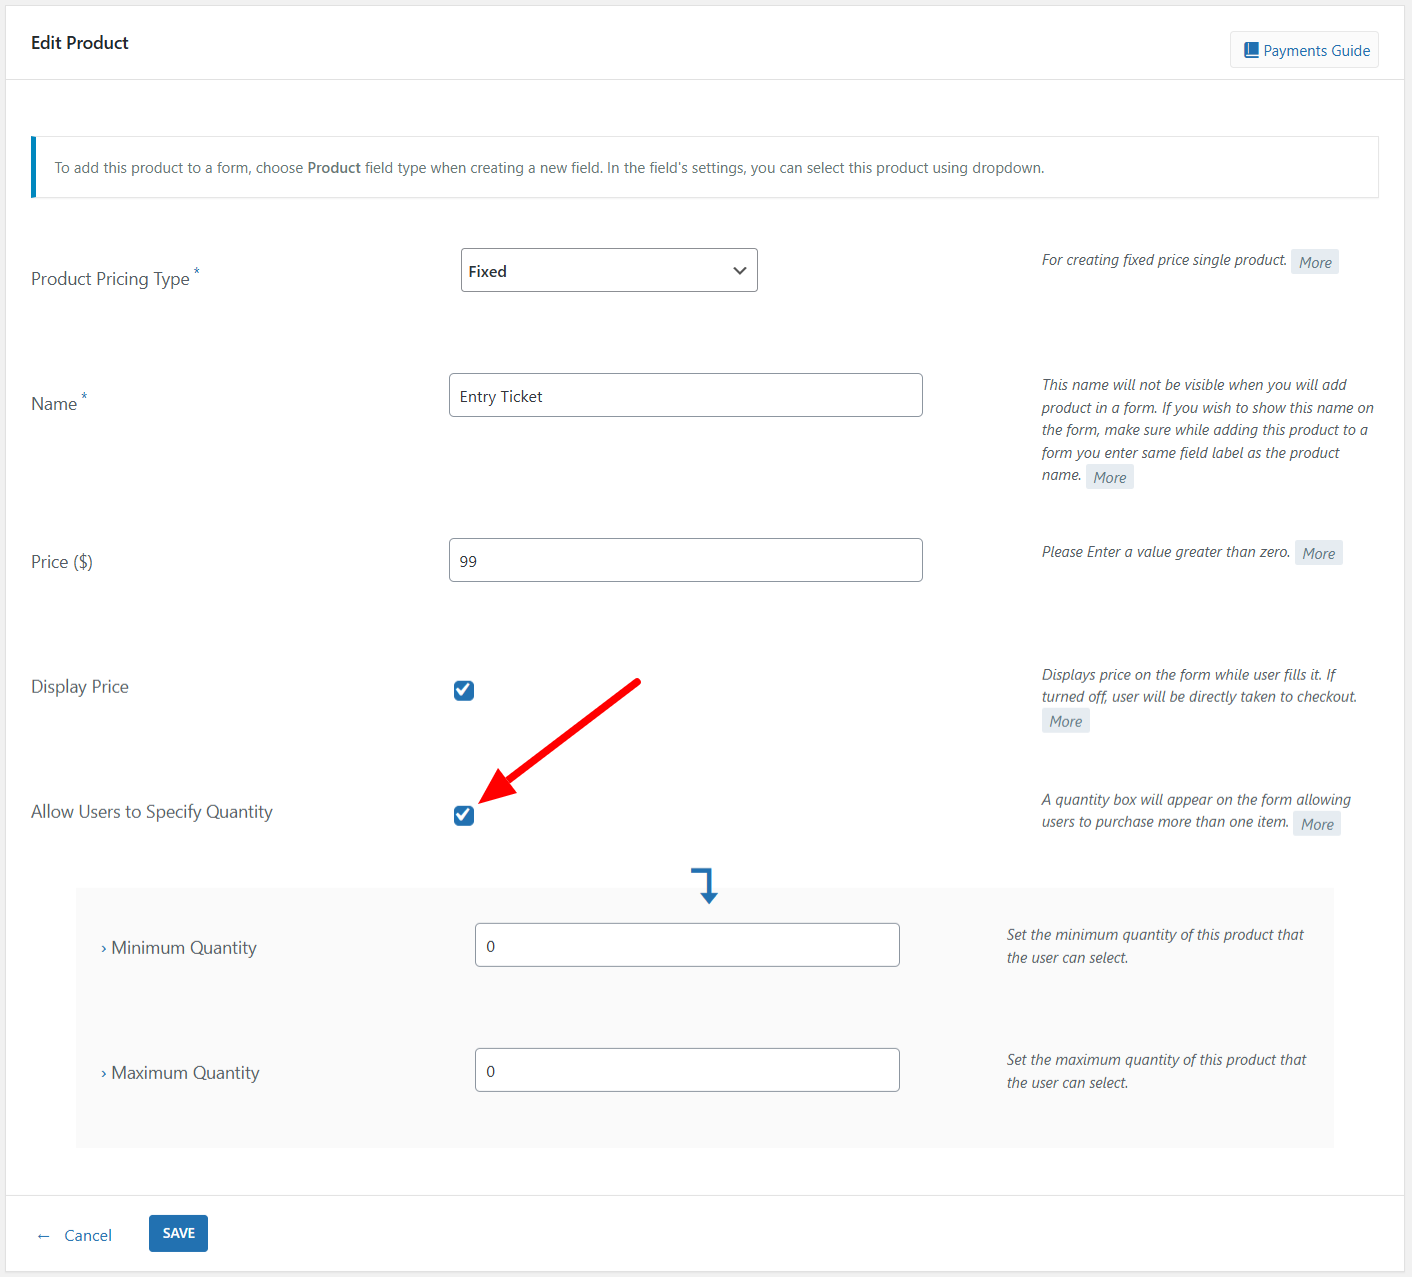Uncheck the Display Price checkbox
Viewport: 1412px width, 1277px height.
[x=464, y=690]
